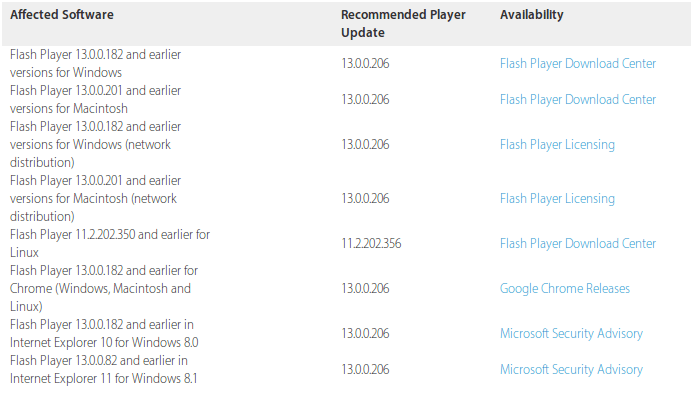Open Flash Player Licensing for Macintosh network distribution
The image size is (691, 397).
tap(557, 199)
